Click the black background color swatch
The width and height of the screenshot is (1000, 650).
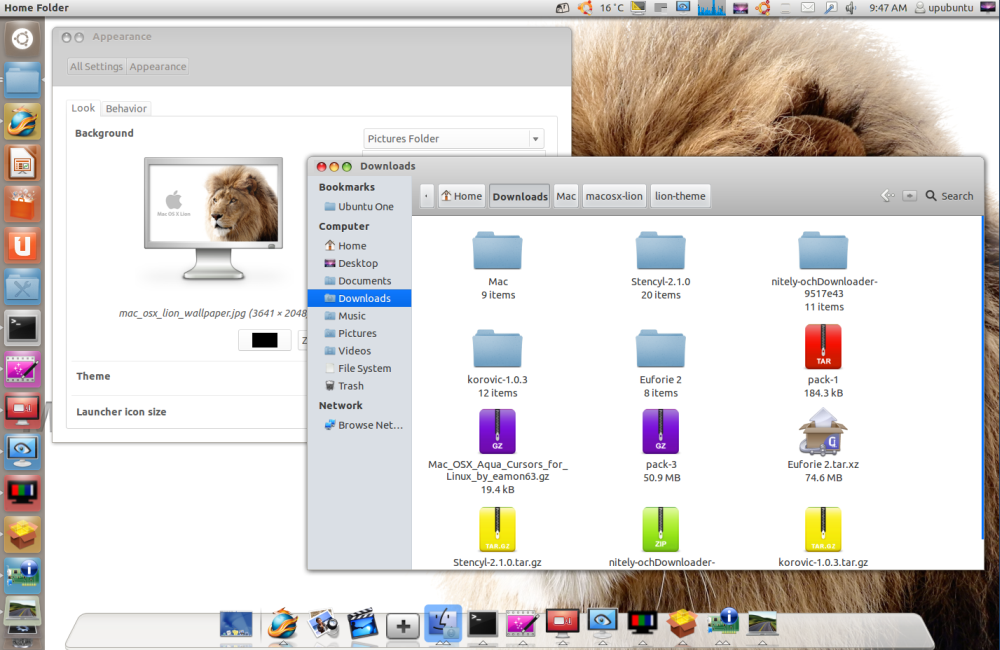click(263, 340)
